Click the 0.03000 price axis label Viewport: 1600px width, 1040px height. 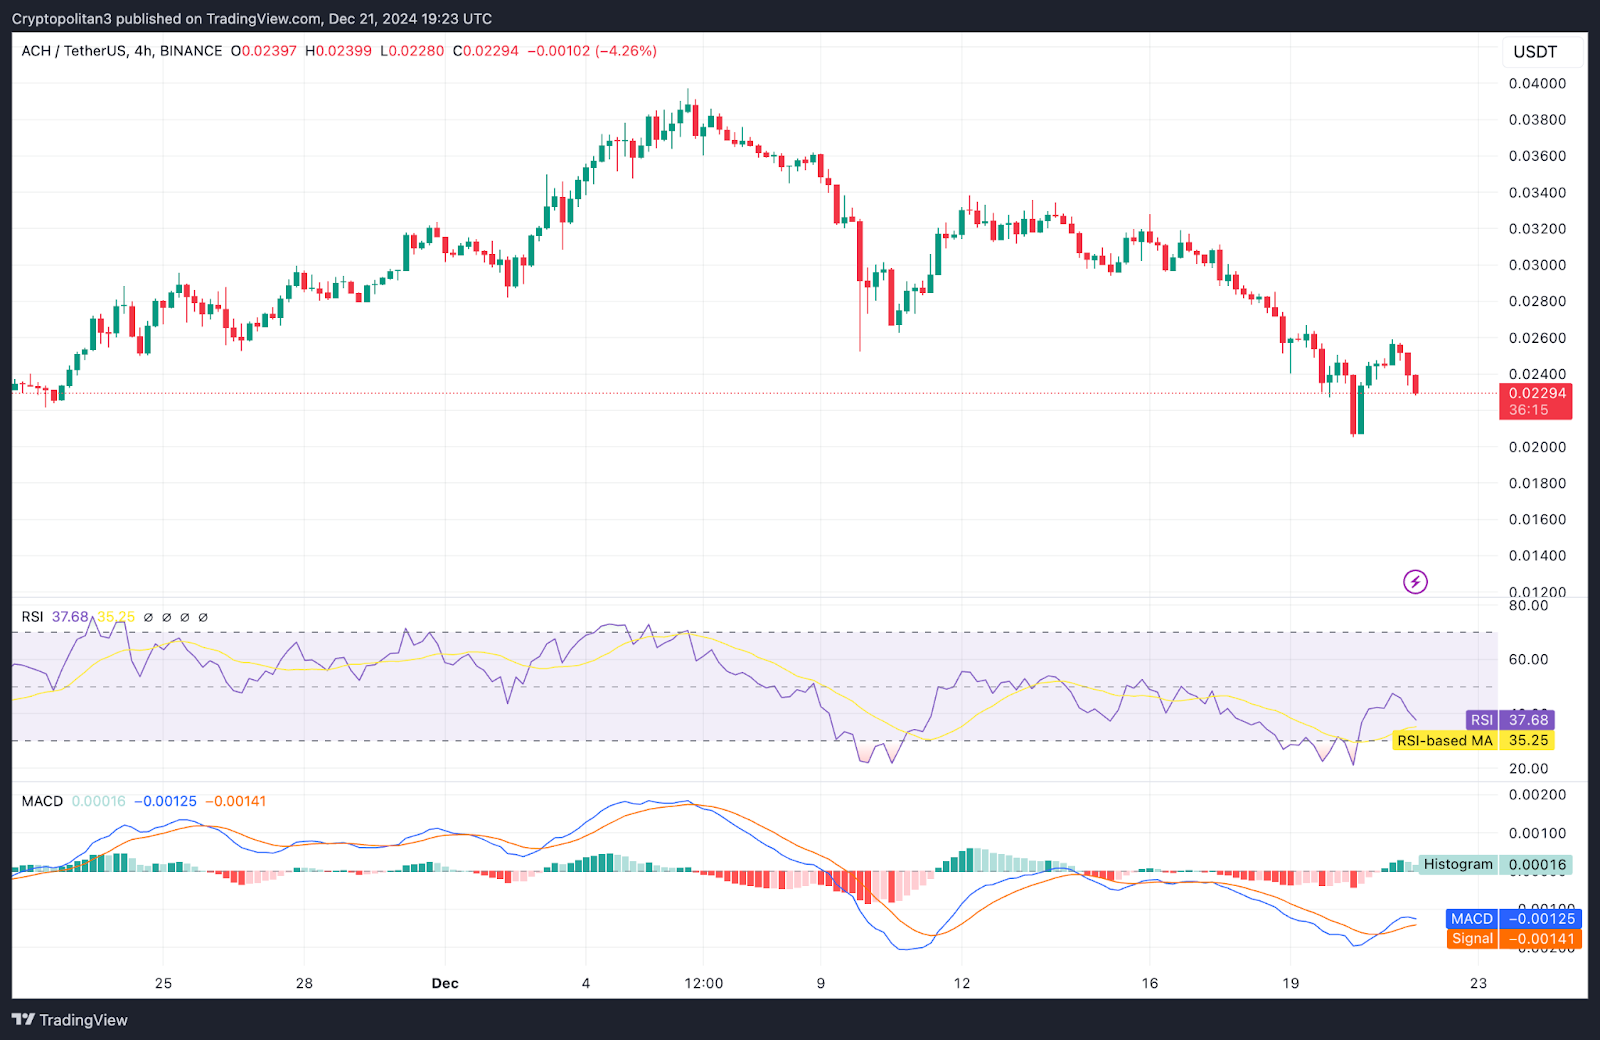click(x=1537, y=265)
